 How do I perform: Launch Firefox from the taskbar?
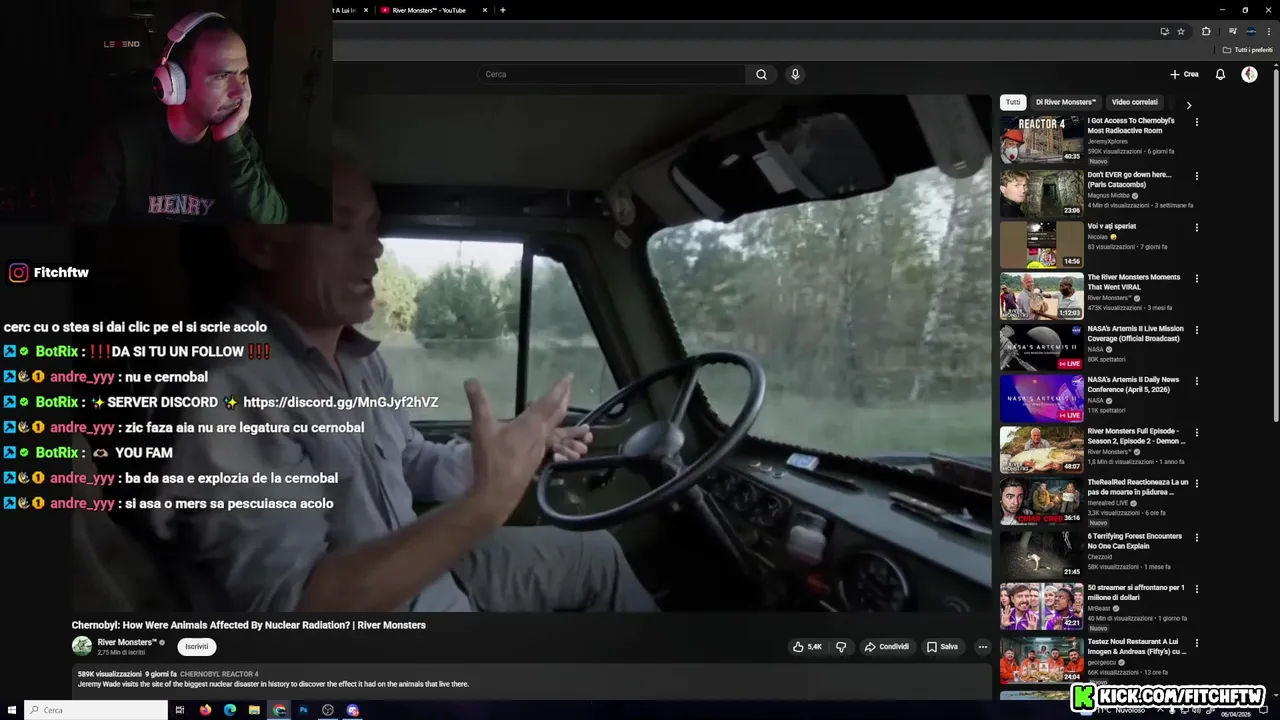(205, 710)
